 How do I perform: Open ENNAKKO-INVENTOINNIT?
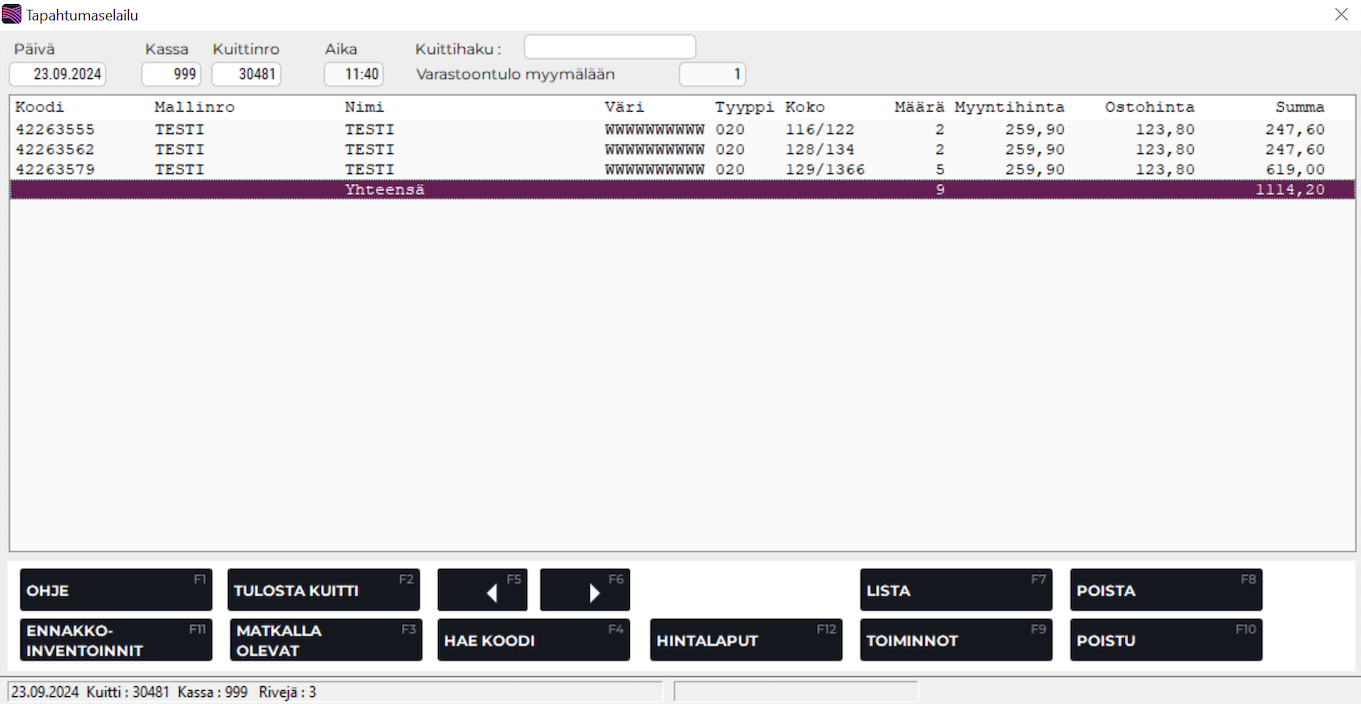coord(116,640)
